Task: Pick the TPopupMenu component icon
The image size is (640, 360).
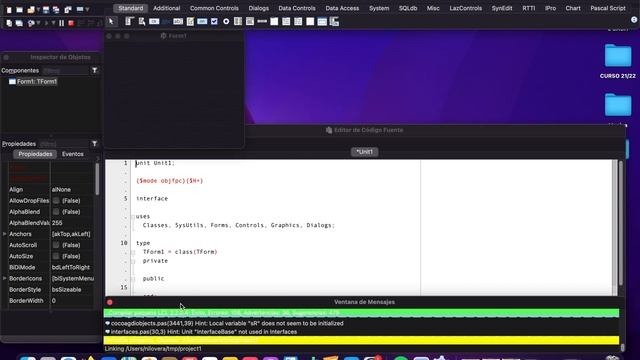Action: tap(142, 22)
